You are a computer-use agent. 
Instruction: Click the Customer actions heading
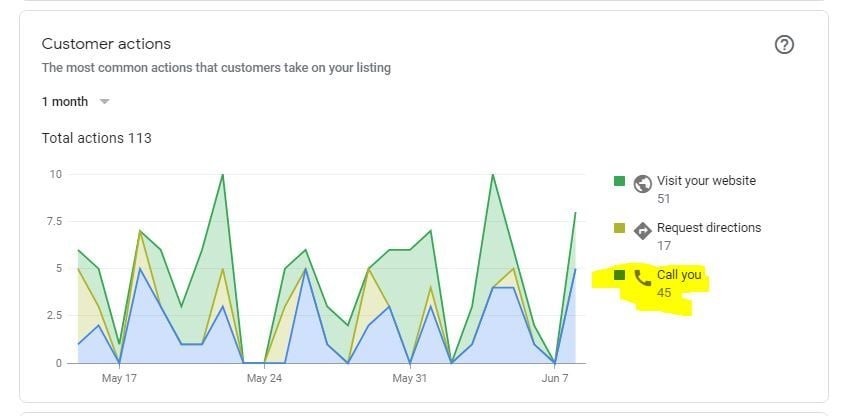point(106,44)
